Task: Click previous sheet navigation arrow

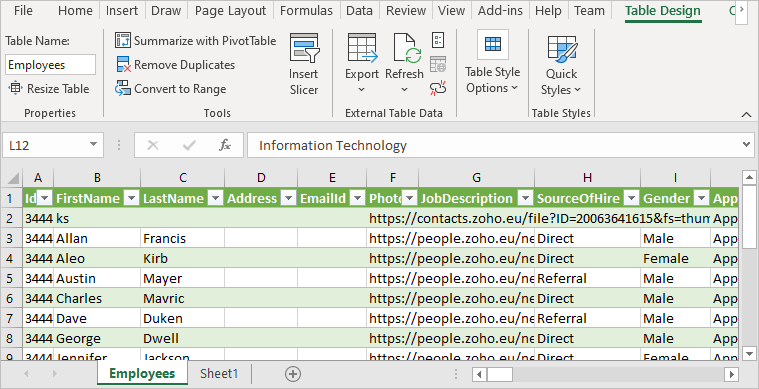Action: pyautogui.click(x=27, y=374)
